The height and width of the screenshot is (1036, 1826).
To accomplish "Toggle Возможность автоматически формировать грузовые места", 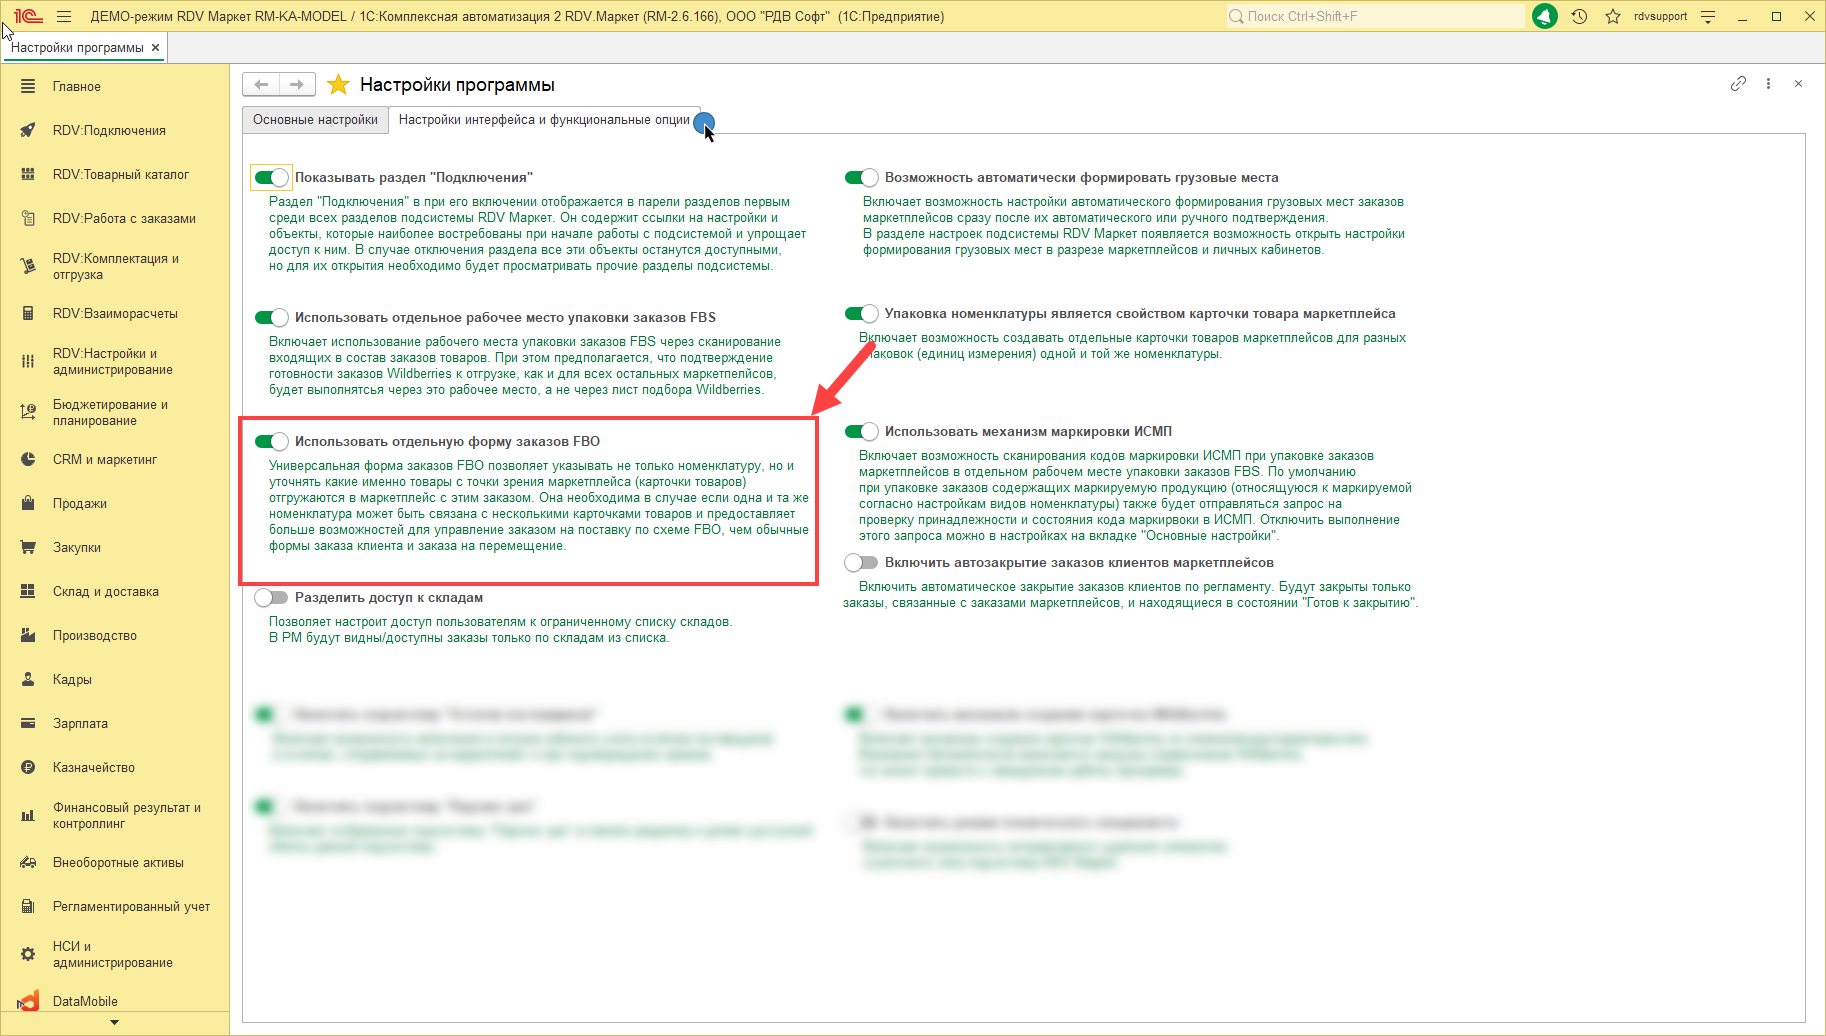I will coord(861,178).
